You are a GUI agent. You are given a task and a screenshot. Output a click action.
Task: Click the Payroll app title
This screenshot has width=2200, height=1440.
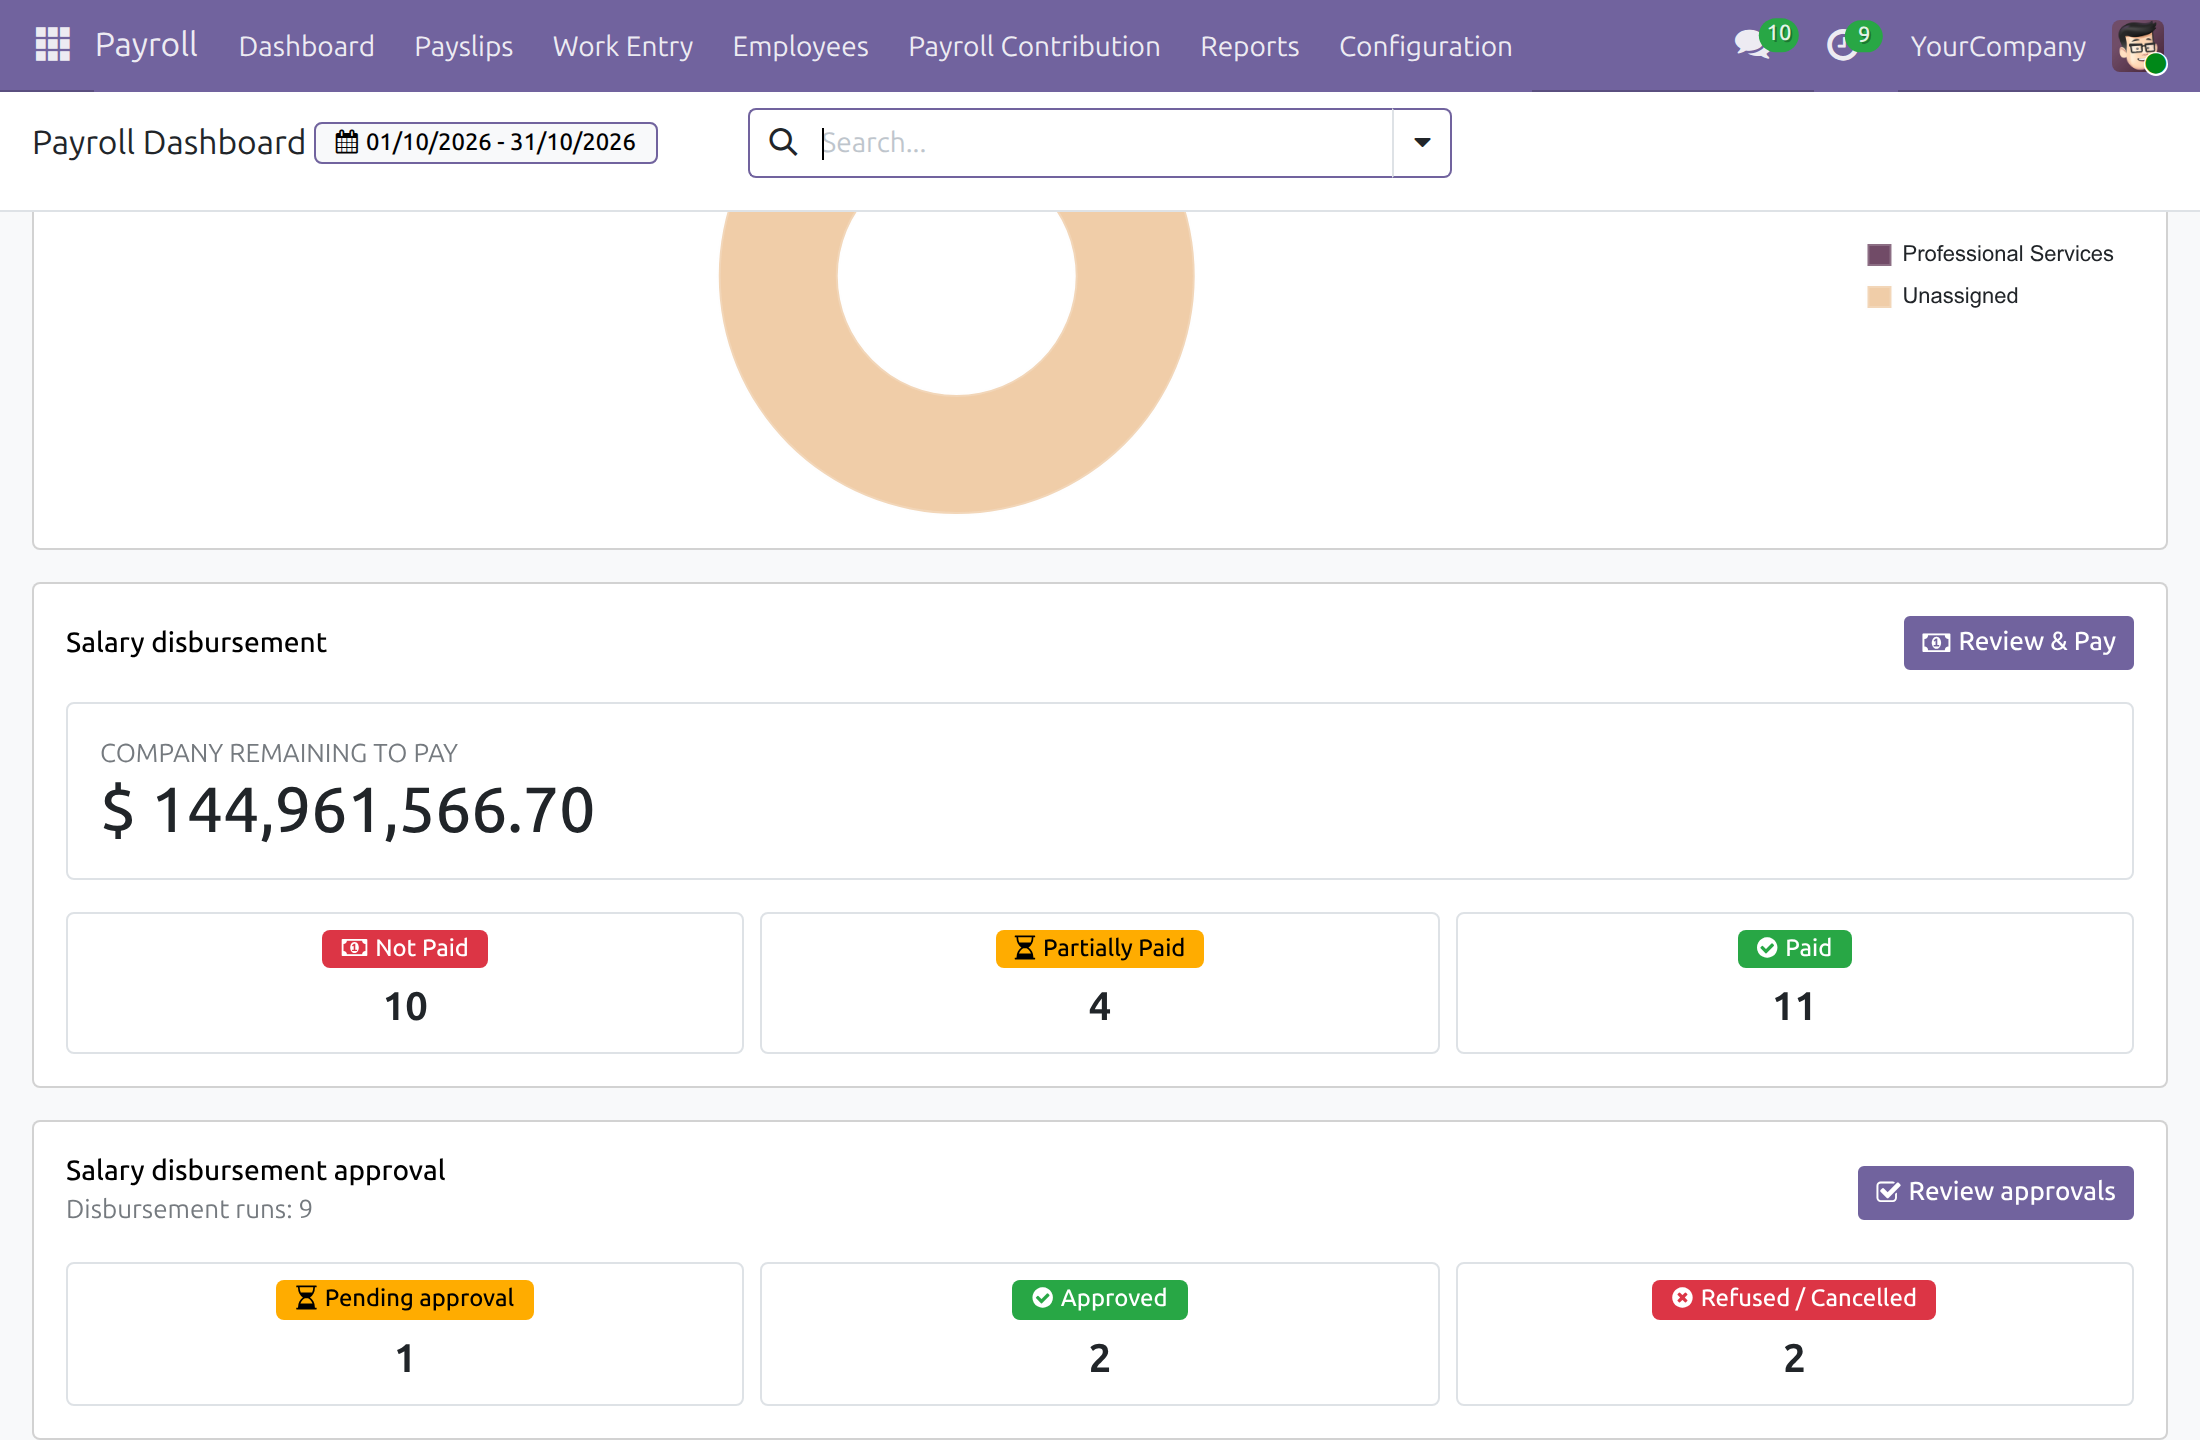coord(146,45)
